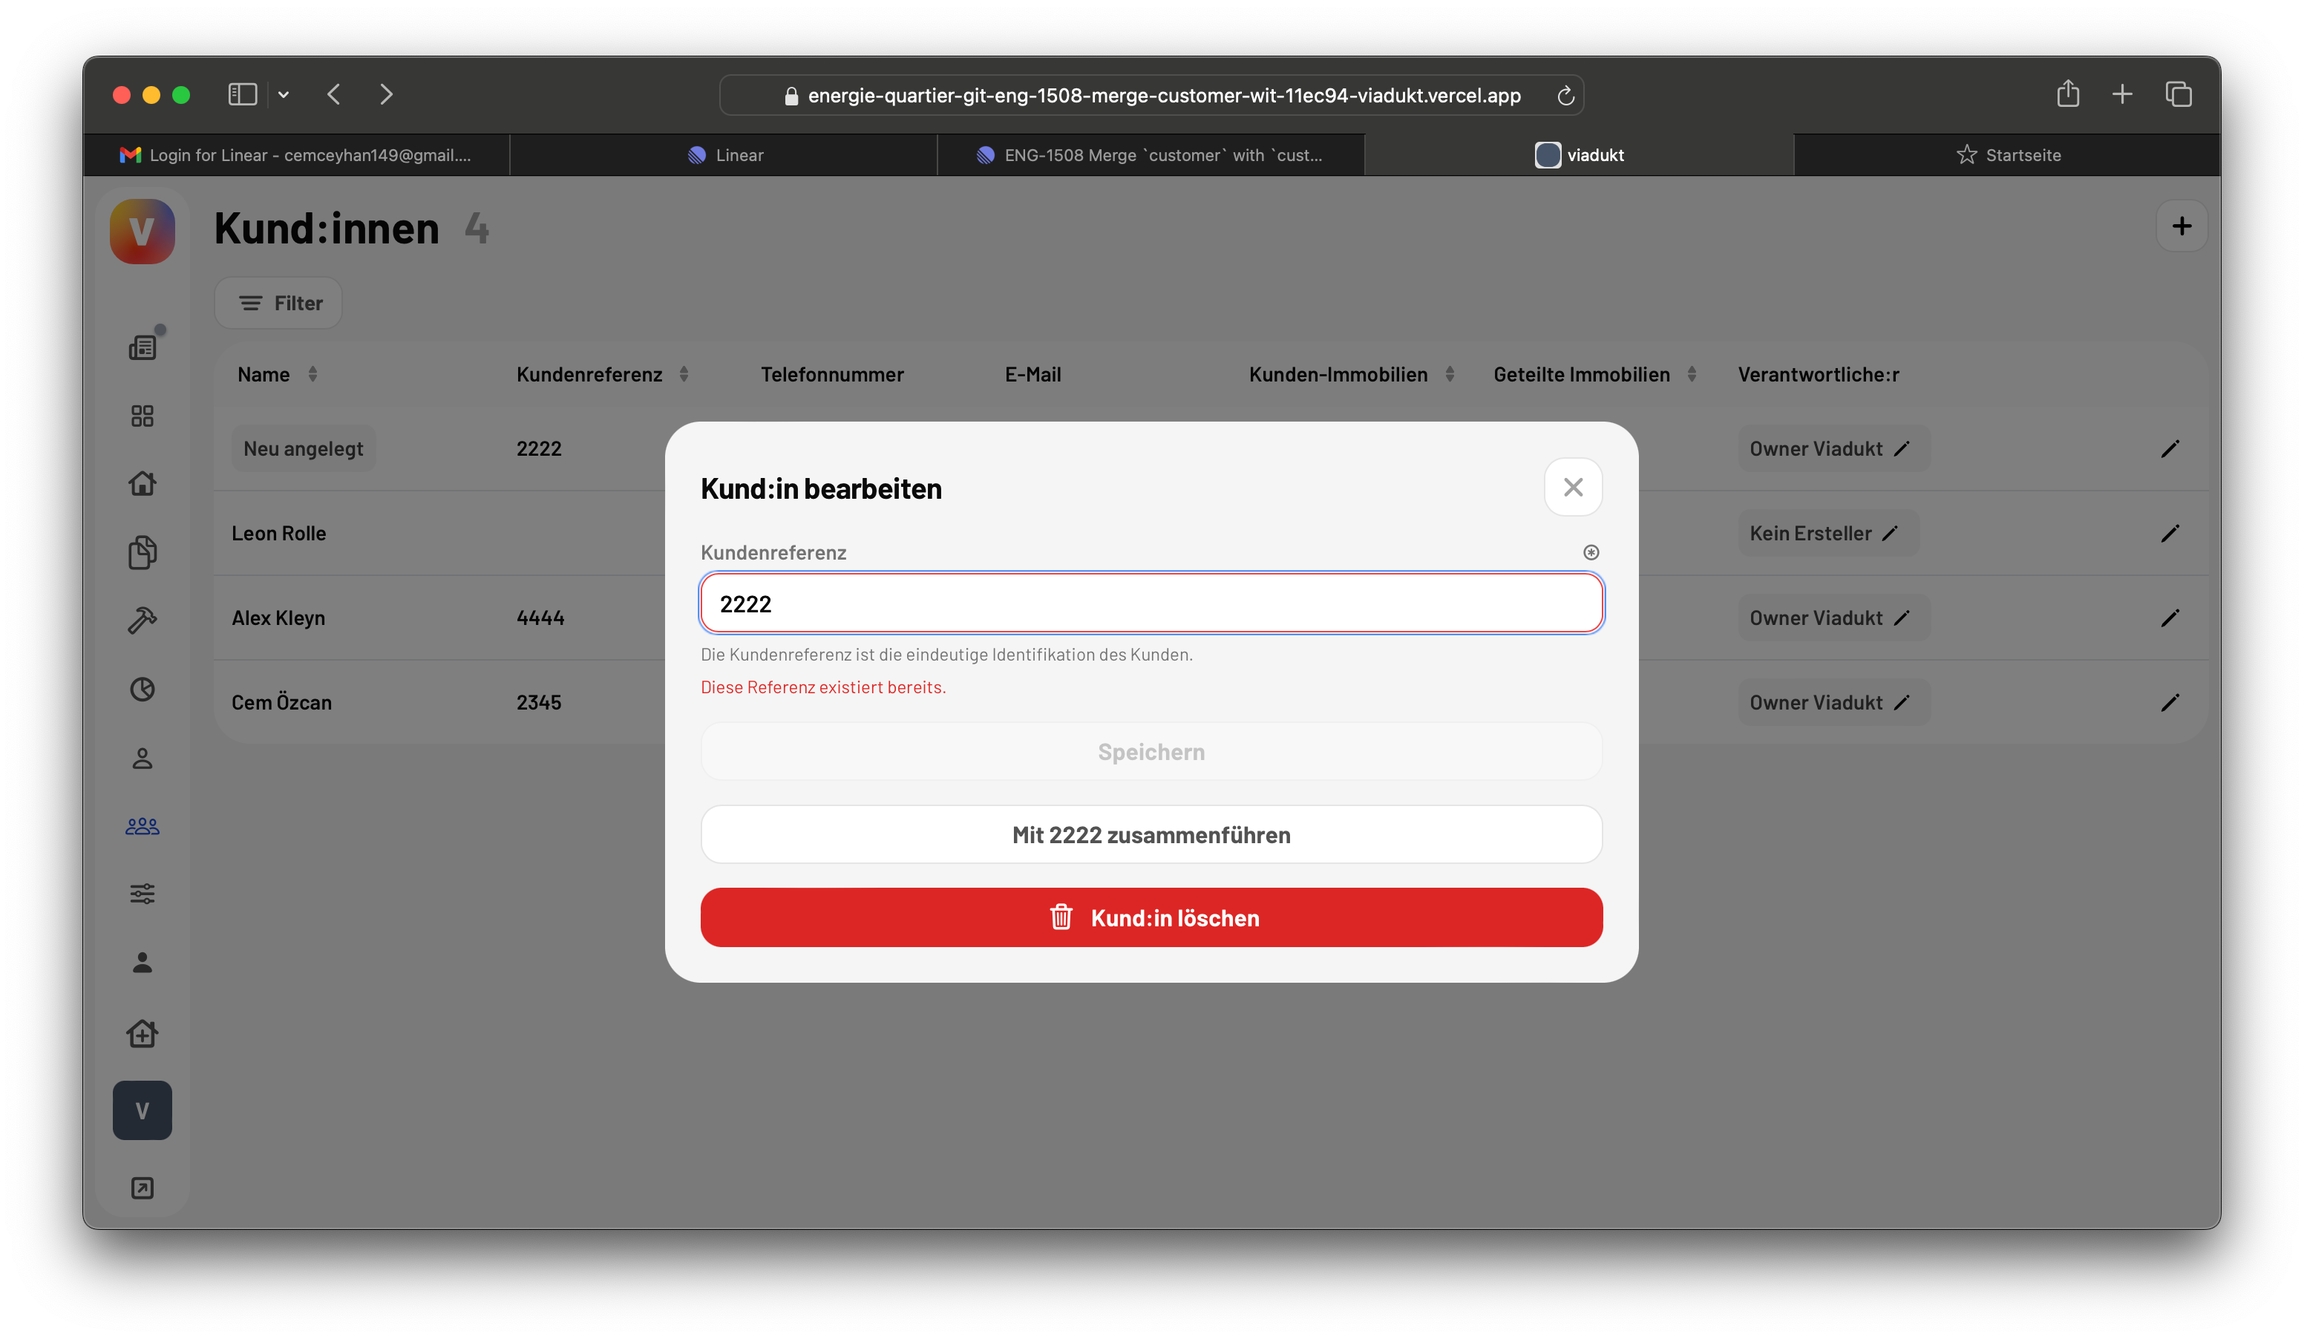The image size is (2304, 1339).
Task: Switch to the Linear browser tab
Action: pyautogui.click(x=725, y=155)
